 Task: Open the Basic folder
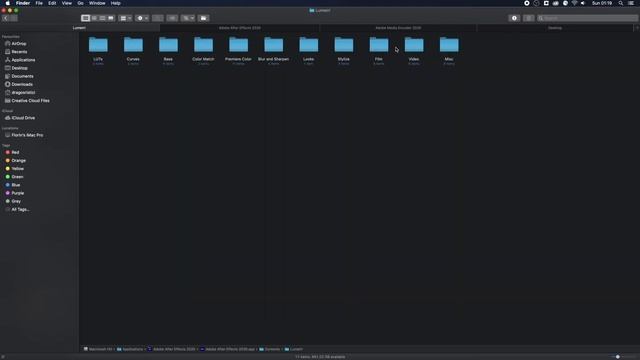coord(168,45)
